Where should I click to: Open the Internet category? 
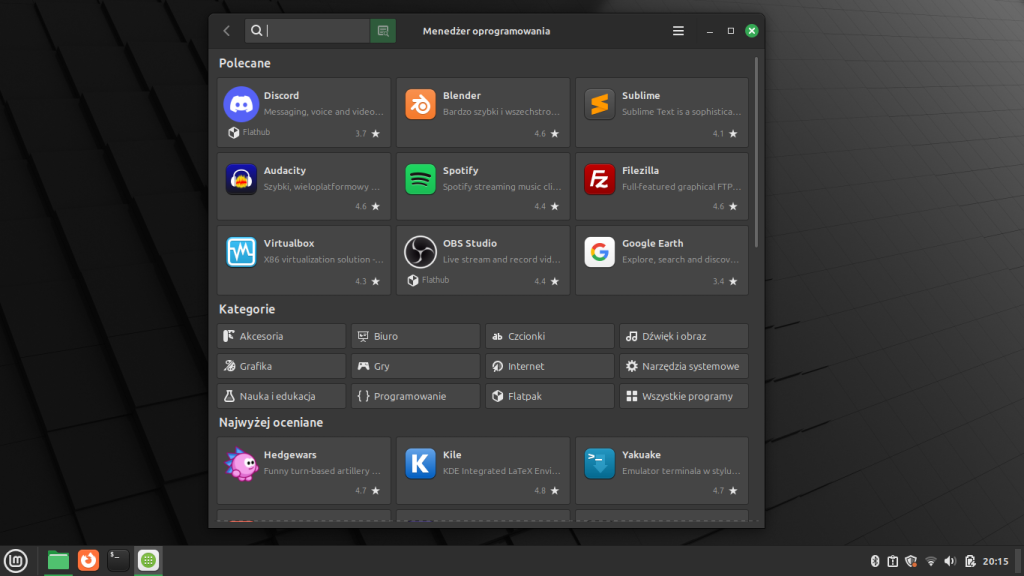click(550, 366)
